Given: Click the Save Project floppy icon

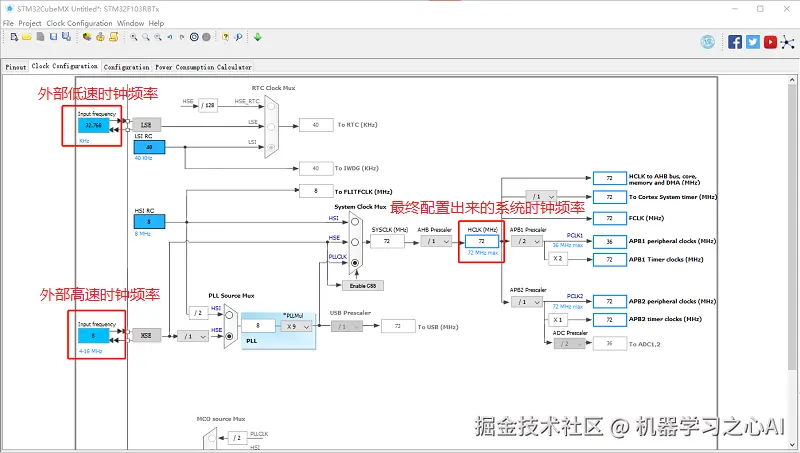Looking at the screenshot, I should click(53, 37).
